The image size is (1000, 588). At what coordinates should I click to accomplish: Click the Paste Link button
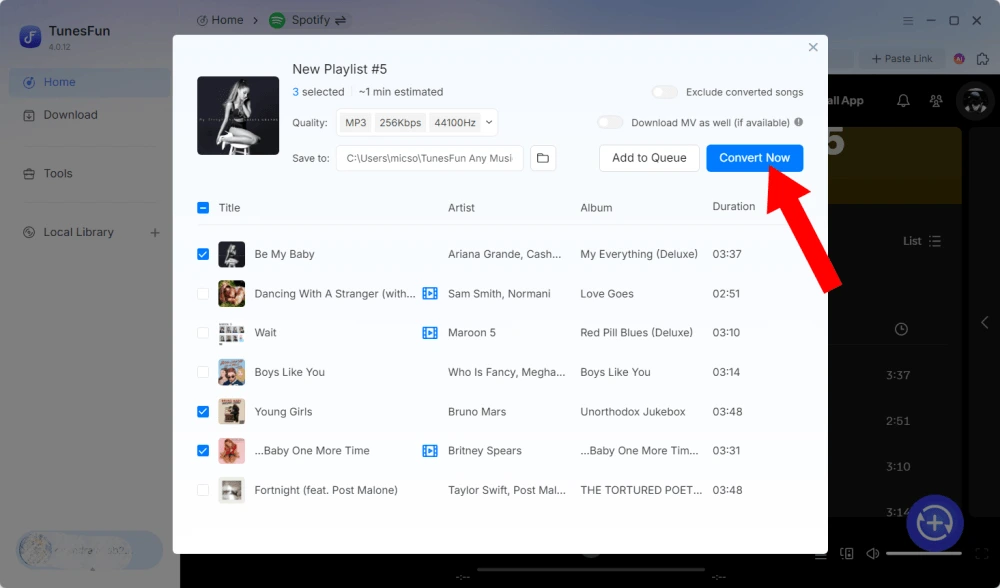coord(902,59)
